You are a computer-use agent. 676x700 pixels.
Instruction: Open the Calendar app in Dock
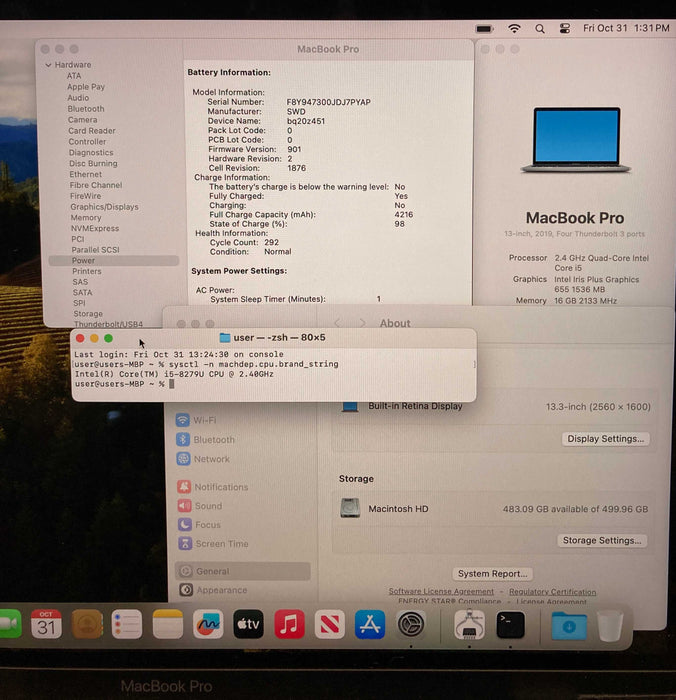46,624
